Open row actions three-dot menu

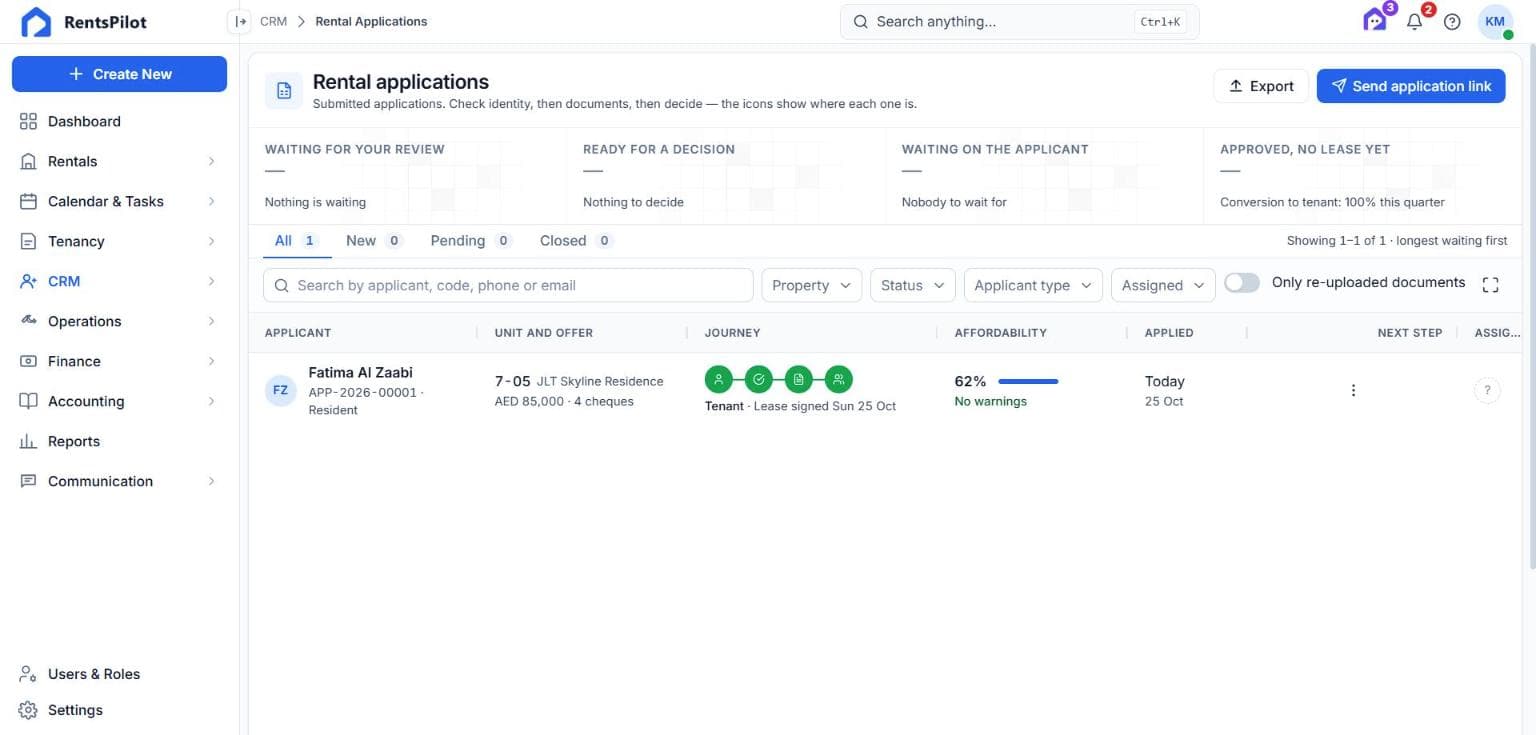(1353, 390)
